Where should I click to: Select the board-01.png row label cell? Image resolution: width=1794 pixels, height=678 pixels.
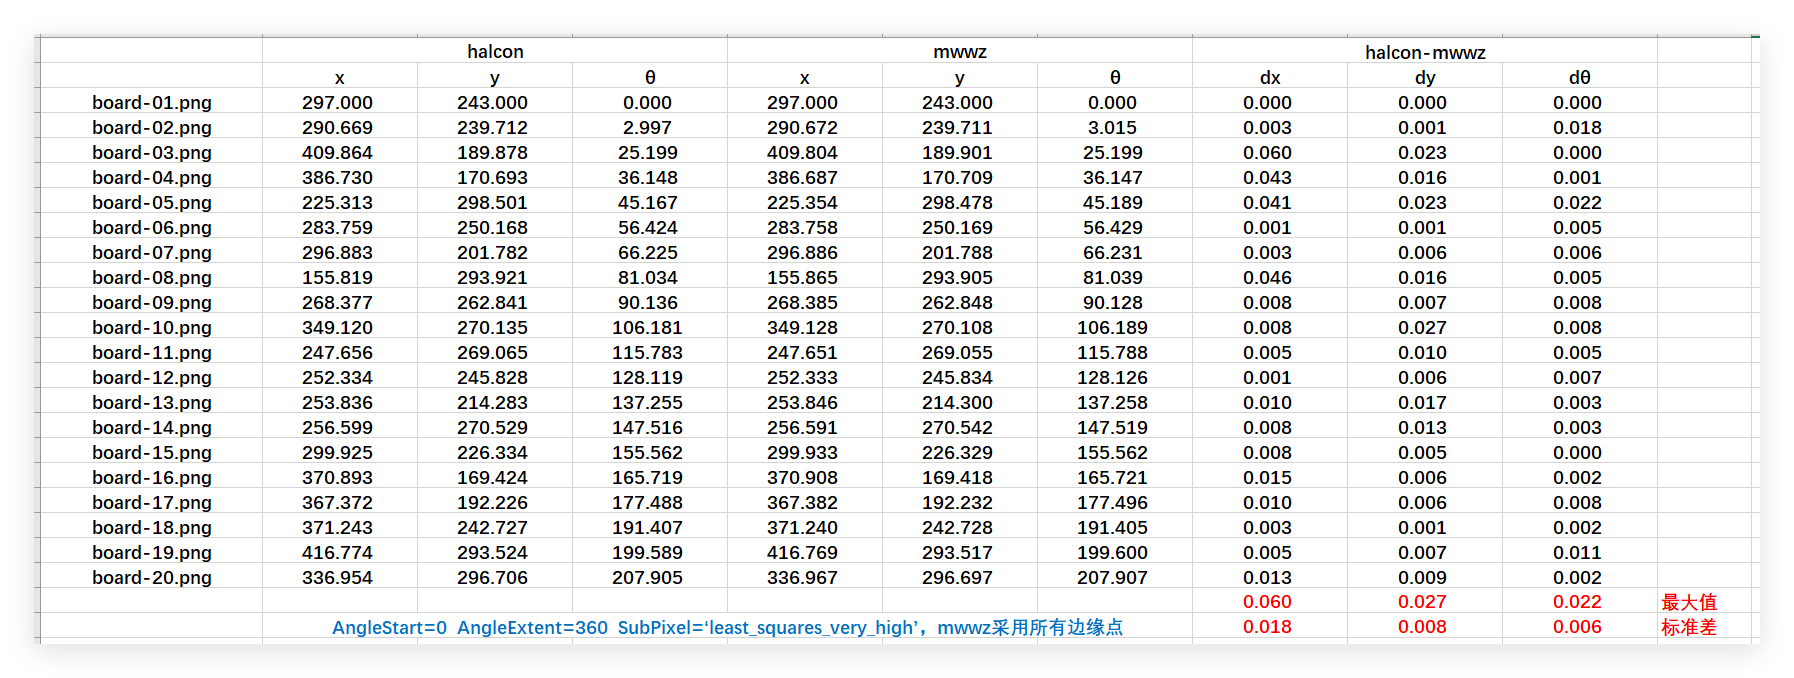(x=152, y=102)
